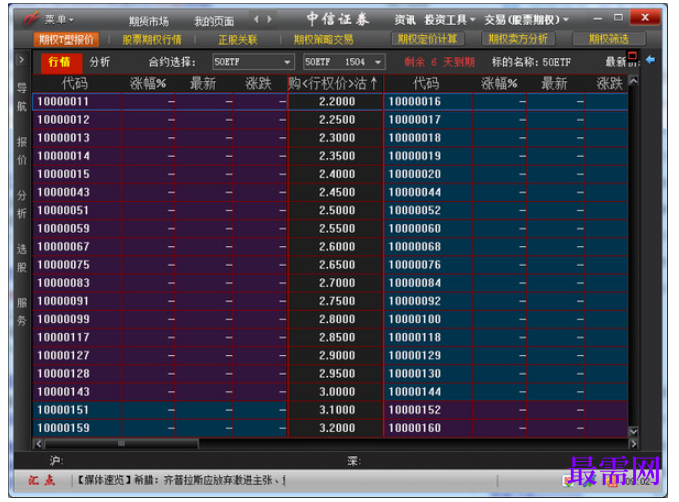
Task: Select the 股票期权行情 tab
Action: coord(152,40)
